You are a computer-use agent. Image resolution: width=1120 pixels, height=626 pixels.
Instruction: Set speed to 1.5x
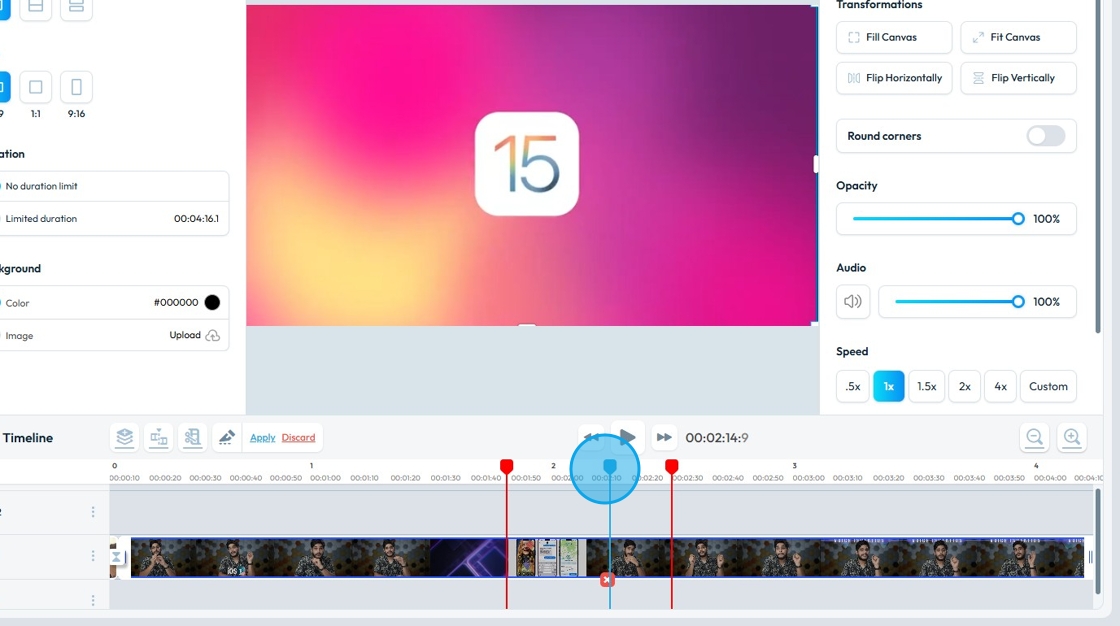(x=926, y=387)
